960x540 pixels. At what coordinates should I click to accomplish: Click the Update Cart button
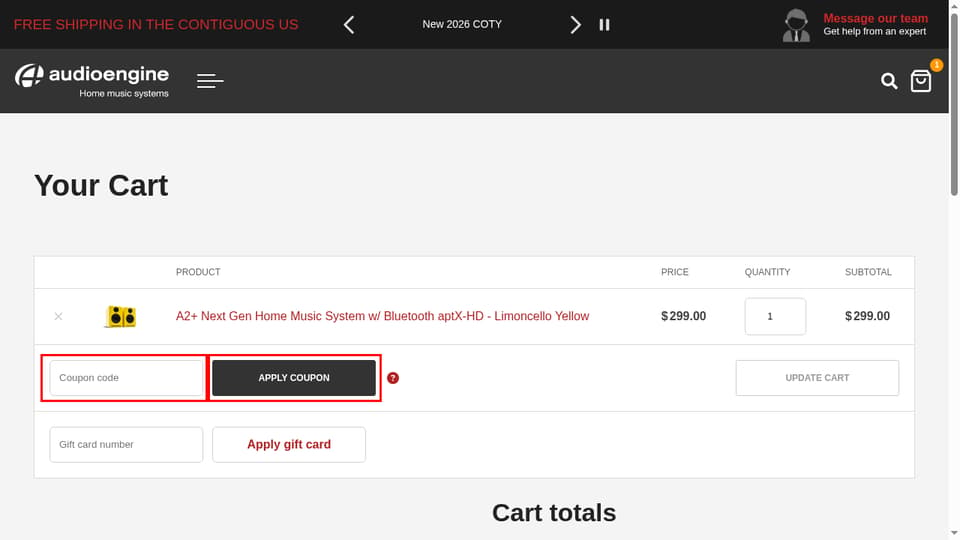(817, 378)
